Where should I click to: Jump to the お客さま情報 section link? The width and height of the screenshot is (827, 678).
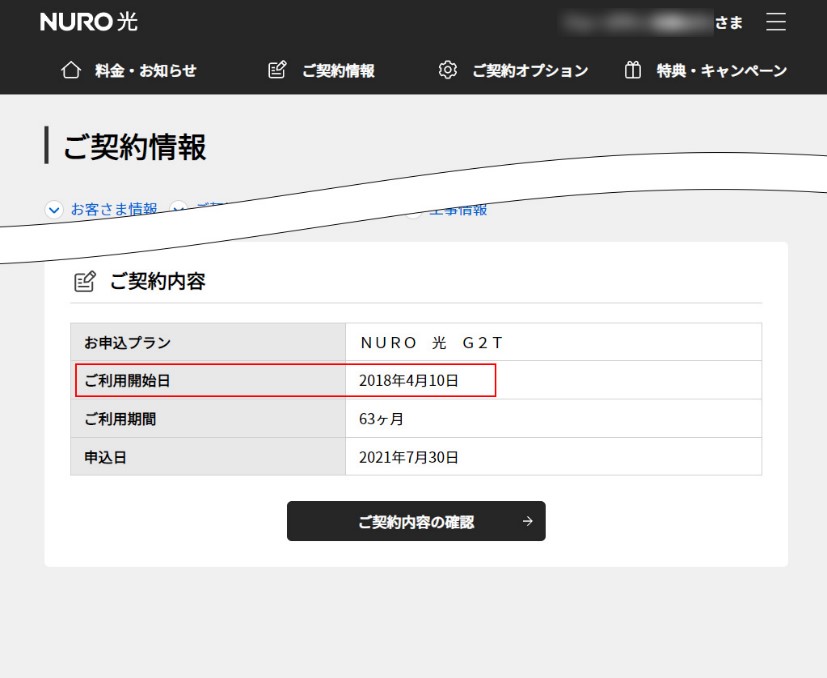click(113, 209)
